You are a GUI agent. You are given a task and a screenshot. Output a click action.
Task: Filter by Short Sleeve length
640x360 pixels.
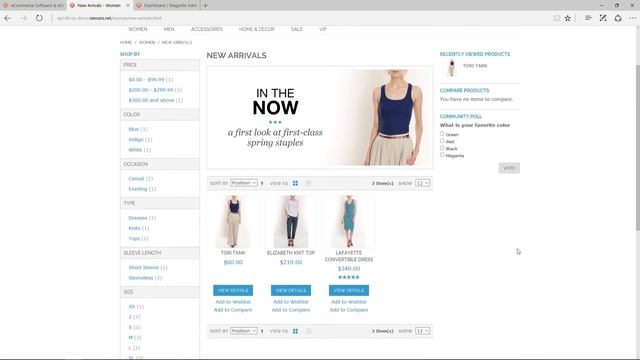[144, 267]
